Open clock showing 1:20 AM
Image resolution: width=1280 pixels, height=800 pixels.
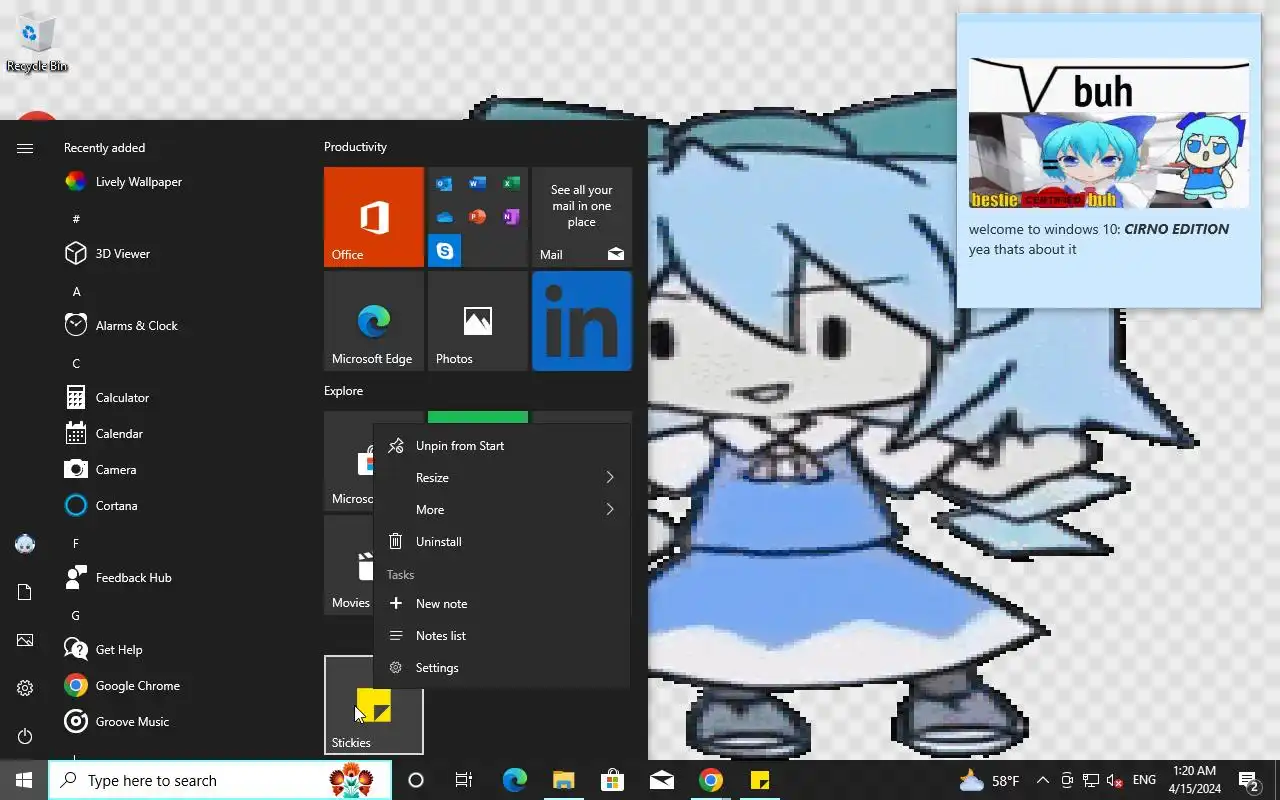(x=1194, y=780)
